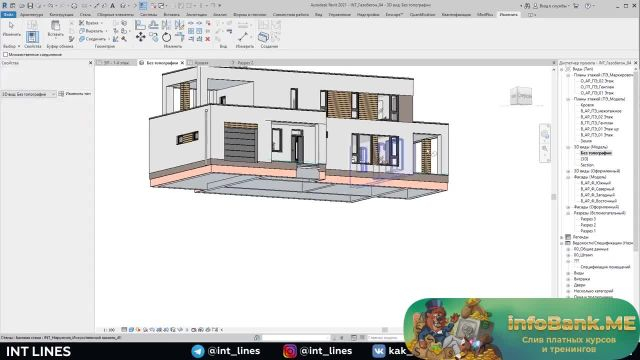Click the ViewCube in the 3D view
Image resolution: width=640 pixels, height=360 pixels.
tap(521, 96)
